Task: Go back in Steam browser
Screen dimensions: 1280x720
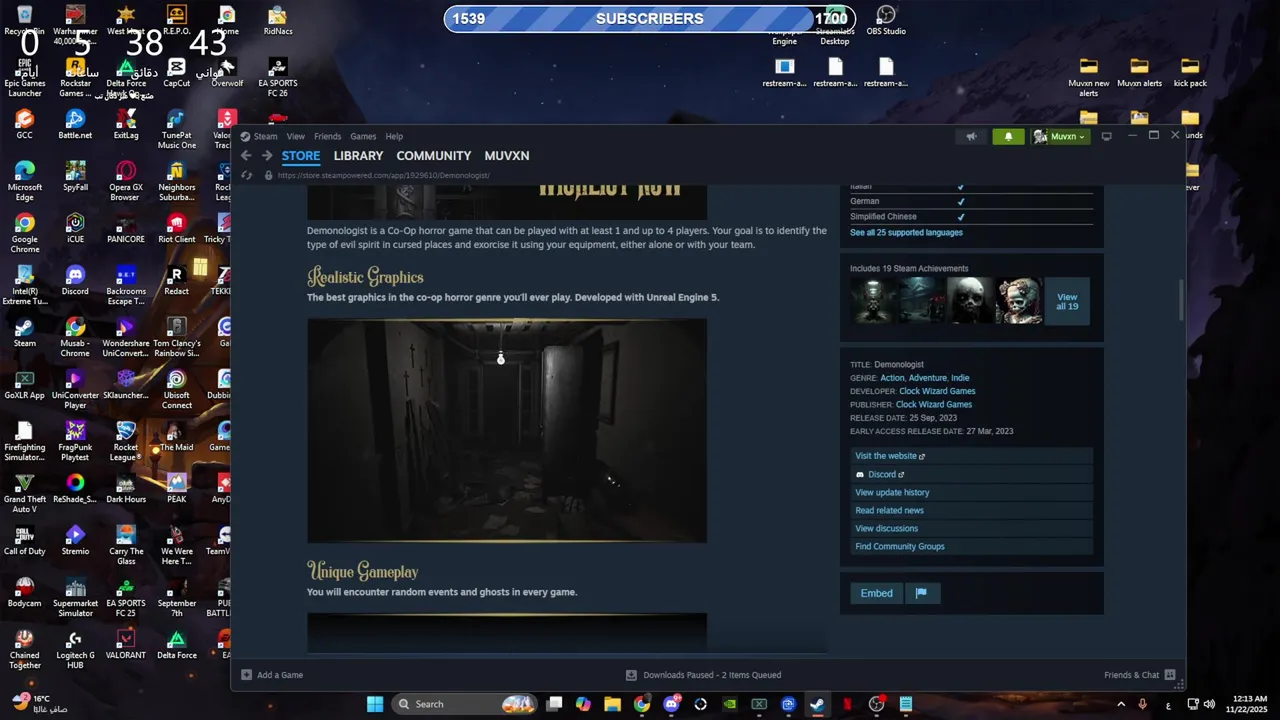Action: (246, 156)
